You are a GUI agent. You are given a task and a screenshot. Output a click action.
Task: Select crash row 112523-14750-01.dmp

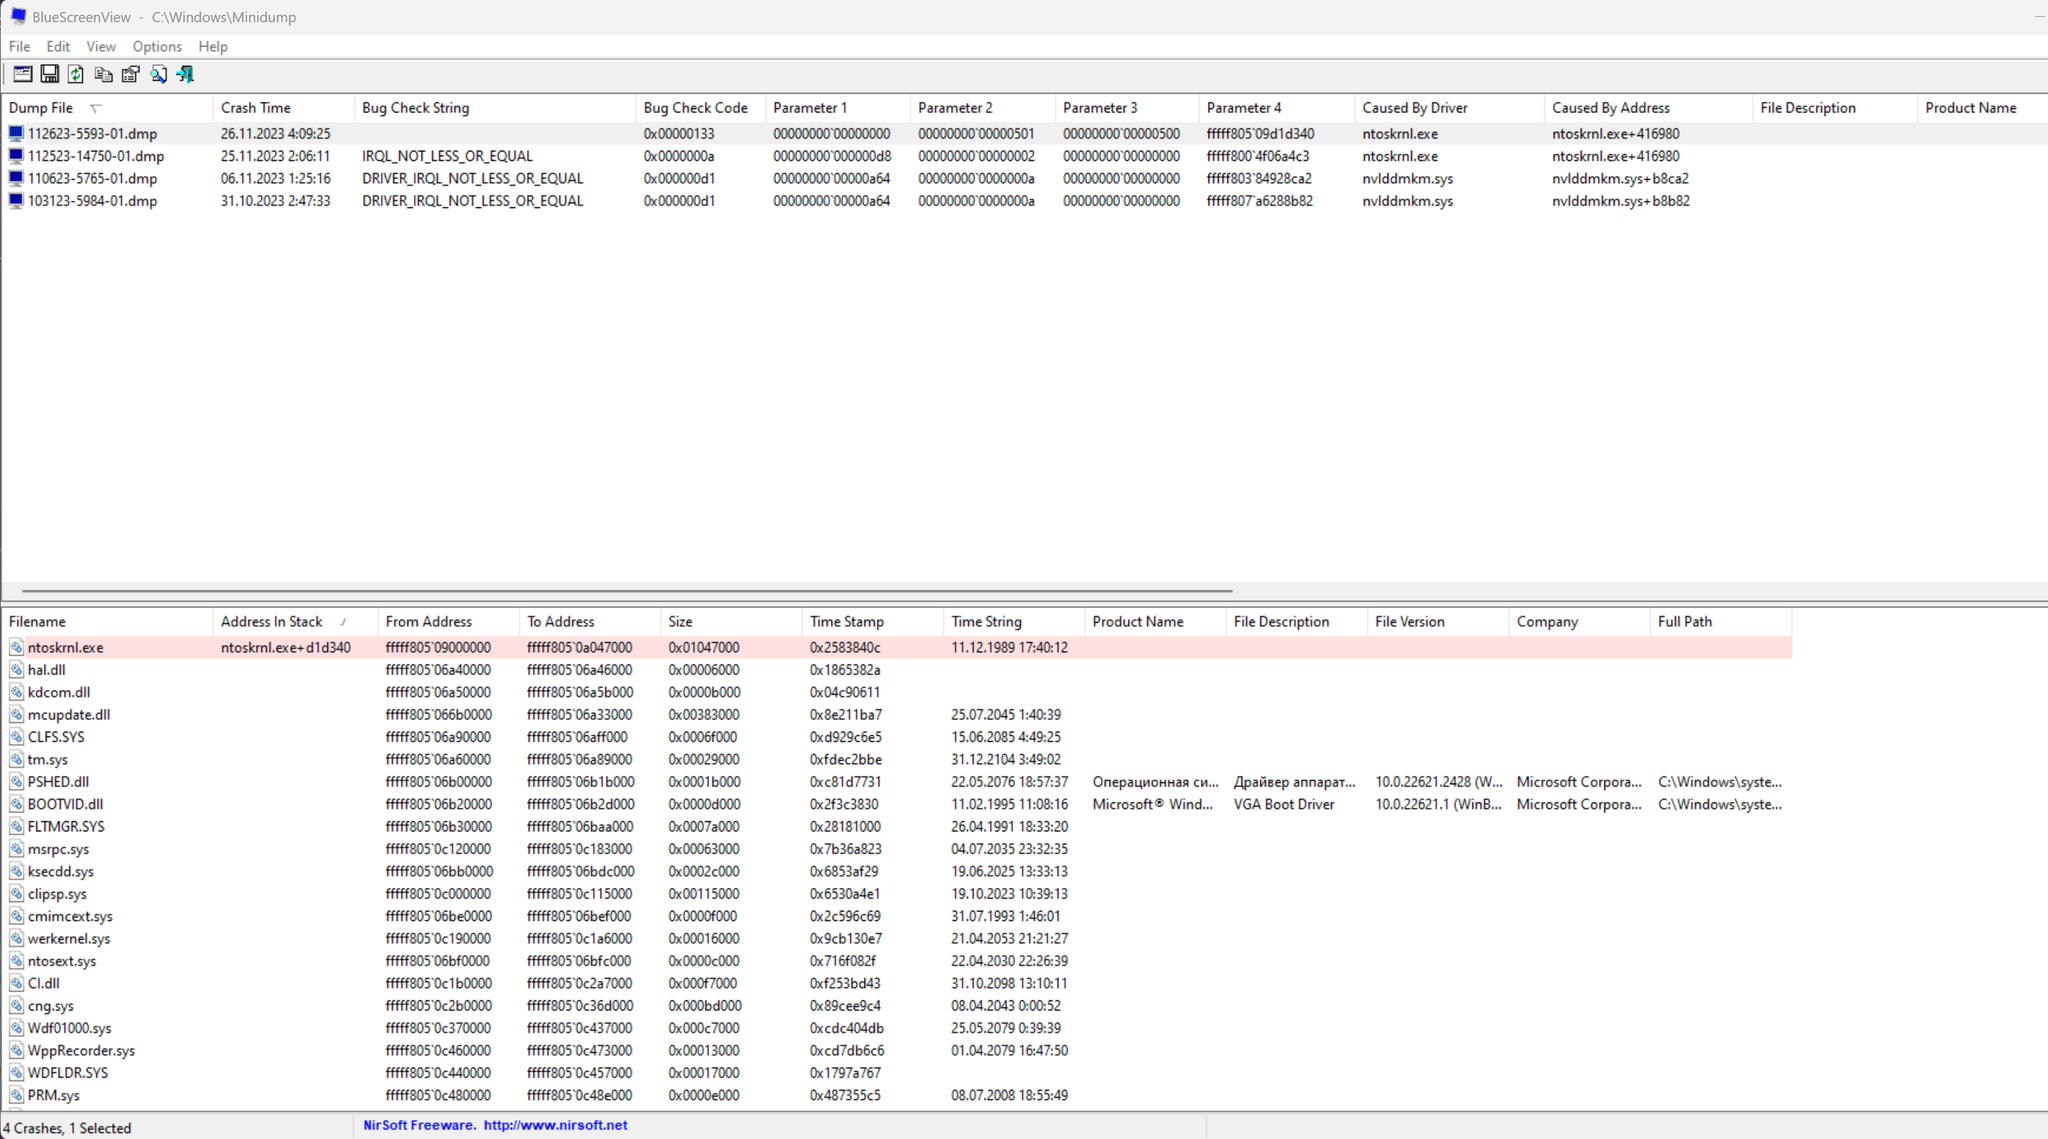[x=1024, y=156]
